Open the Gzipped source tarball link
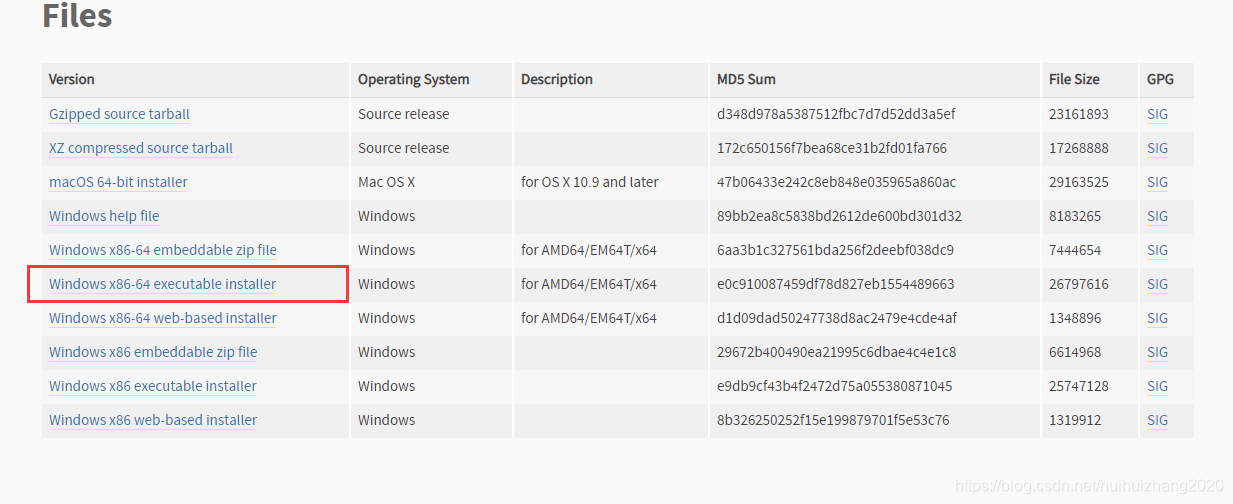 (x=119, y=114)
